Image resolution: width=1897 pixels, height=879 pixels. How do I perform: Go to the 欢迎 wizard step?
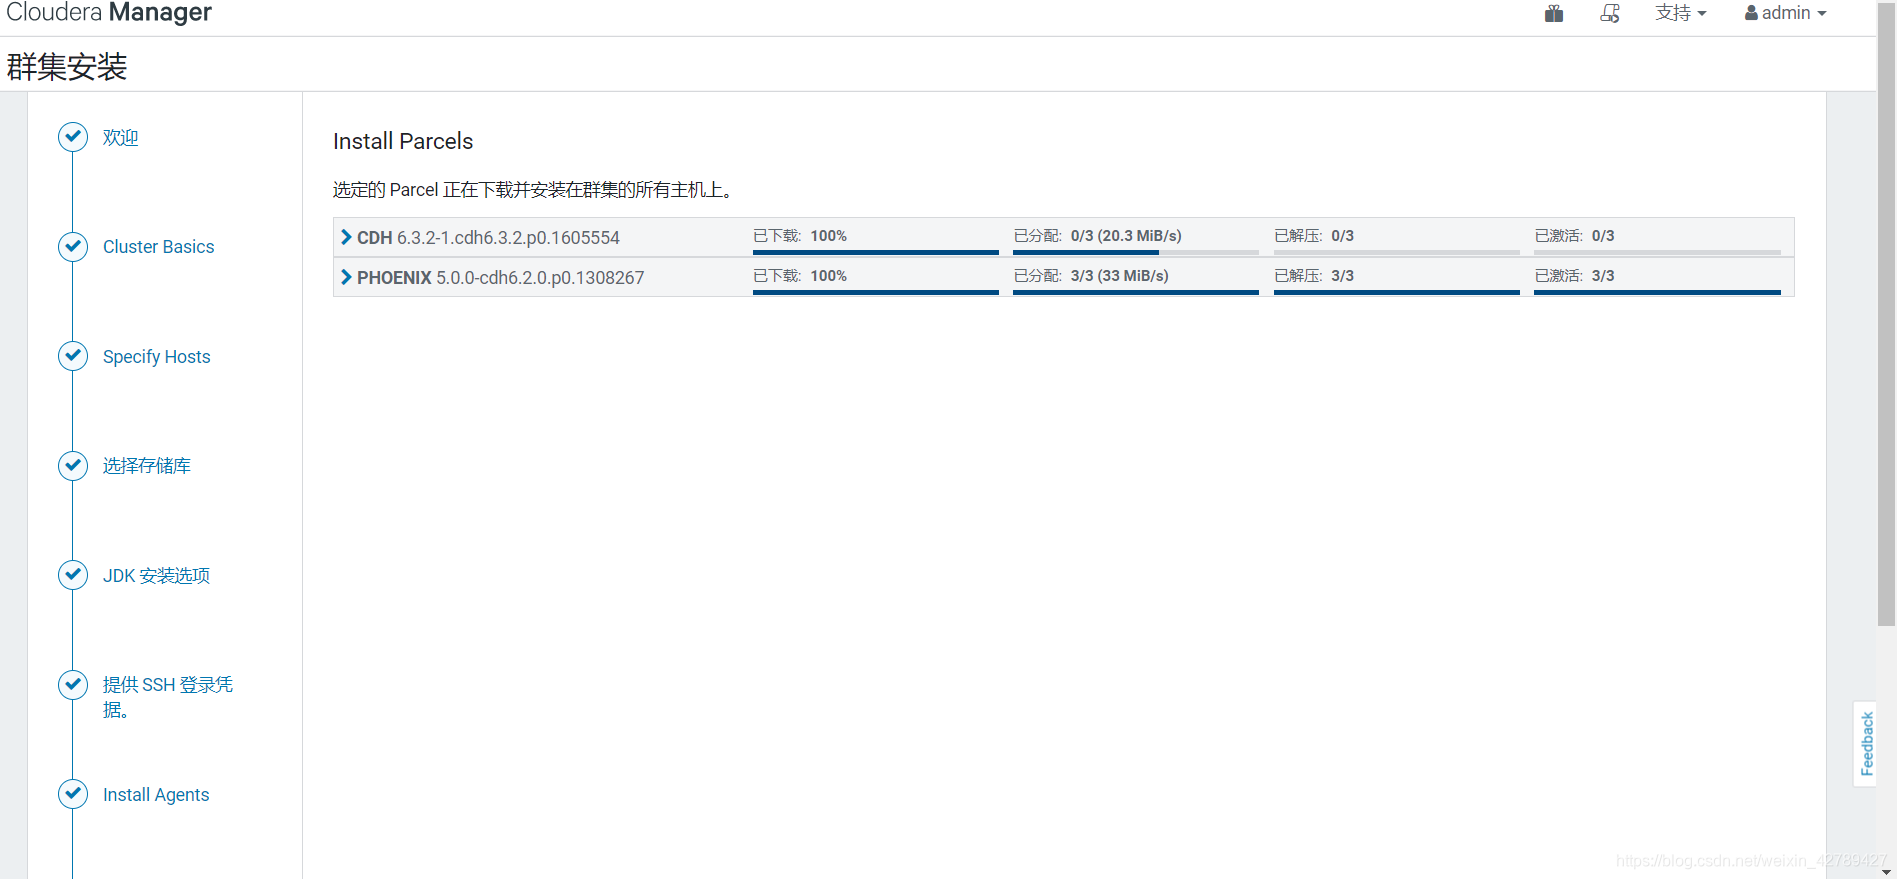[120, 138]
